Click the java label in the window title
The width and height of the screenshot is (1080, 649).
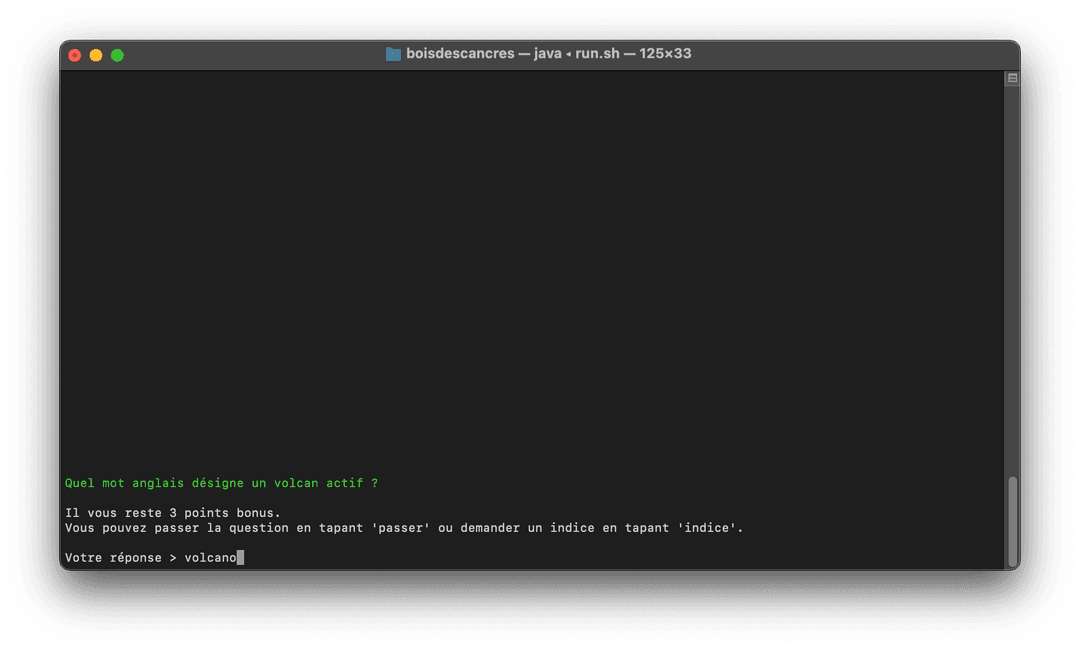(546, 54)
